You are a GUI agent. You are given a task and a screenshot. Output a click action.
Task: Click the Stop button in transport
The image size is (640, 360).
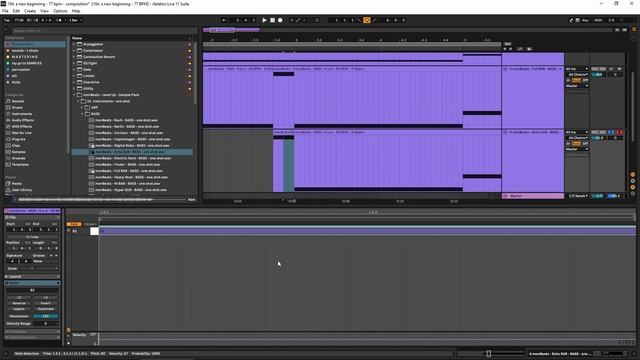coord(272,20)
